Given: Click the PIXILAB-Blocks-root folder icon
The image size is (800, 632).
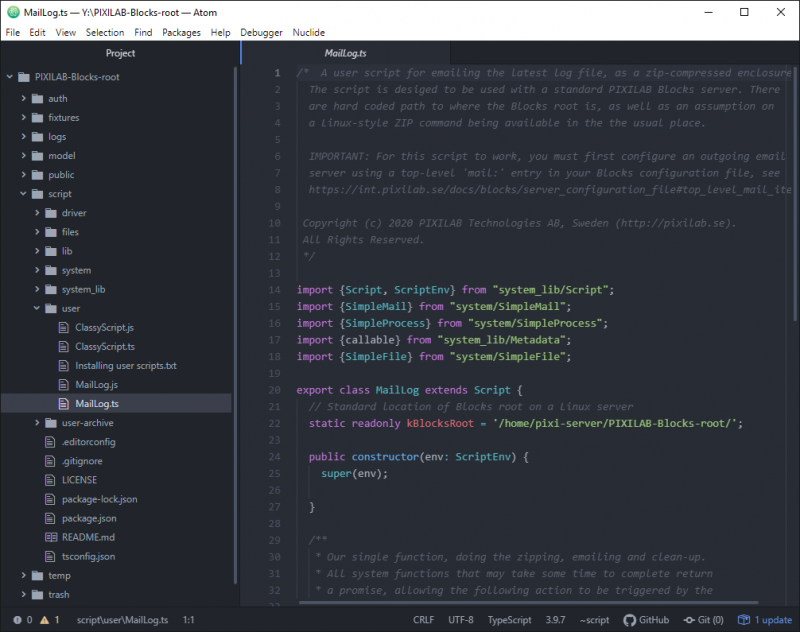Looking at the screenshot, I should pos(24,77).
